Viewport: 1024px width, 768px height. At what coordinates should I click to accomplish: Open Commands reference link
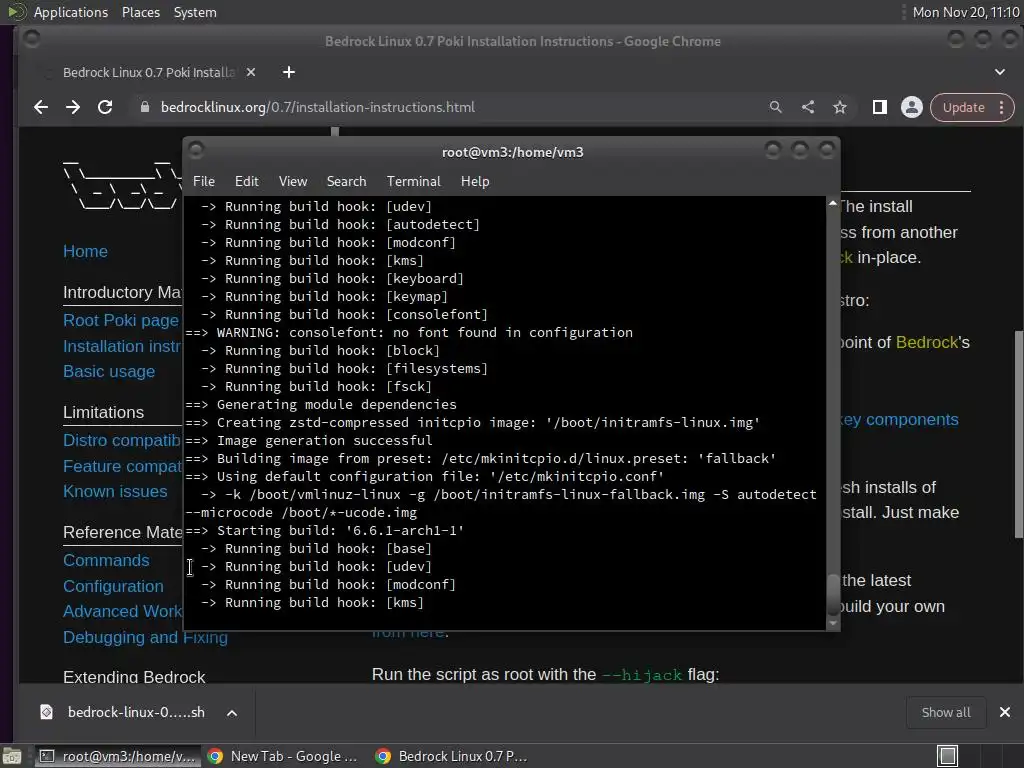click(106, 561)
